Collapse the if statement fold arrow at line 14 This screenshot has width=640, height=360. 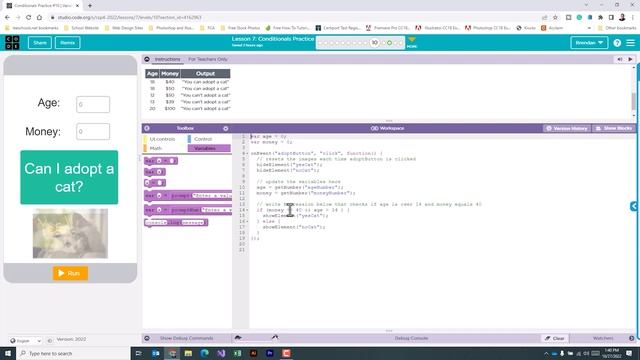[247, 210]
